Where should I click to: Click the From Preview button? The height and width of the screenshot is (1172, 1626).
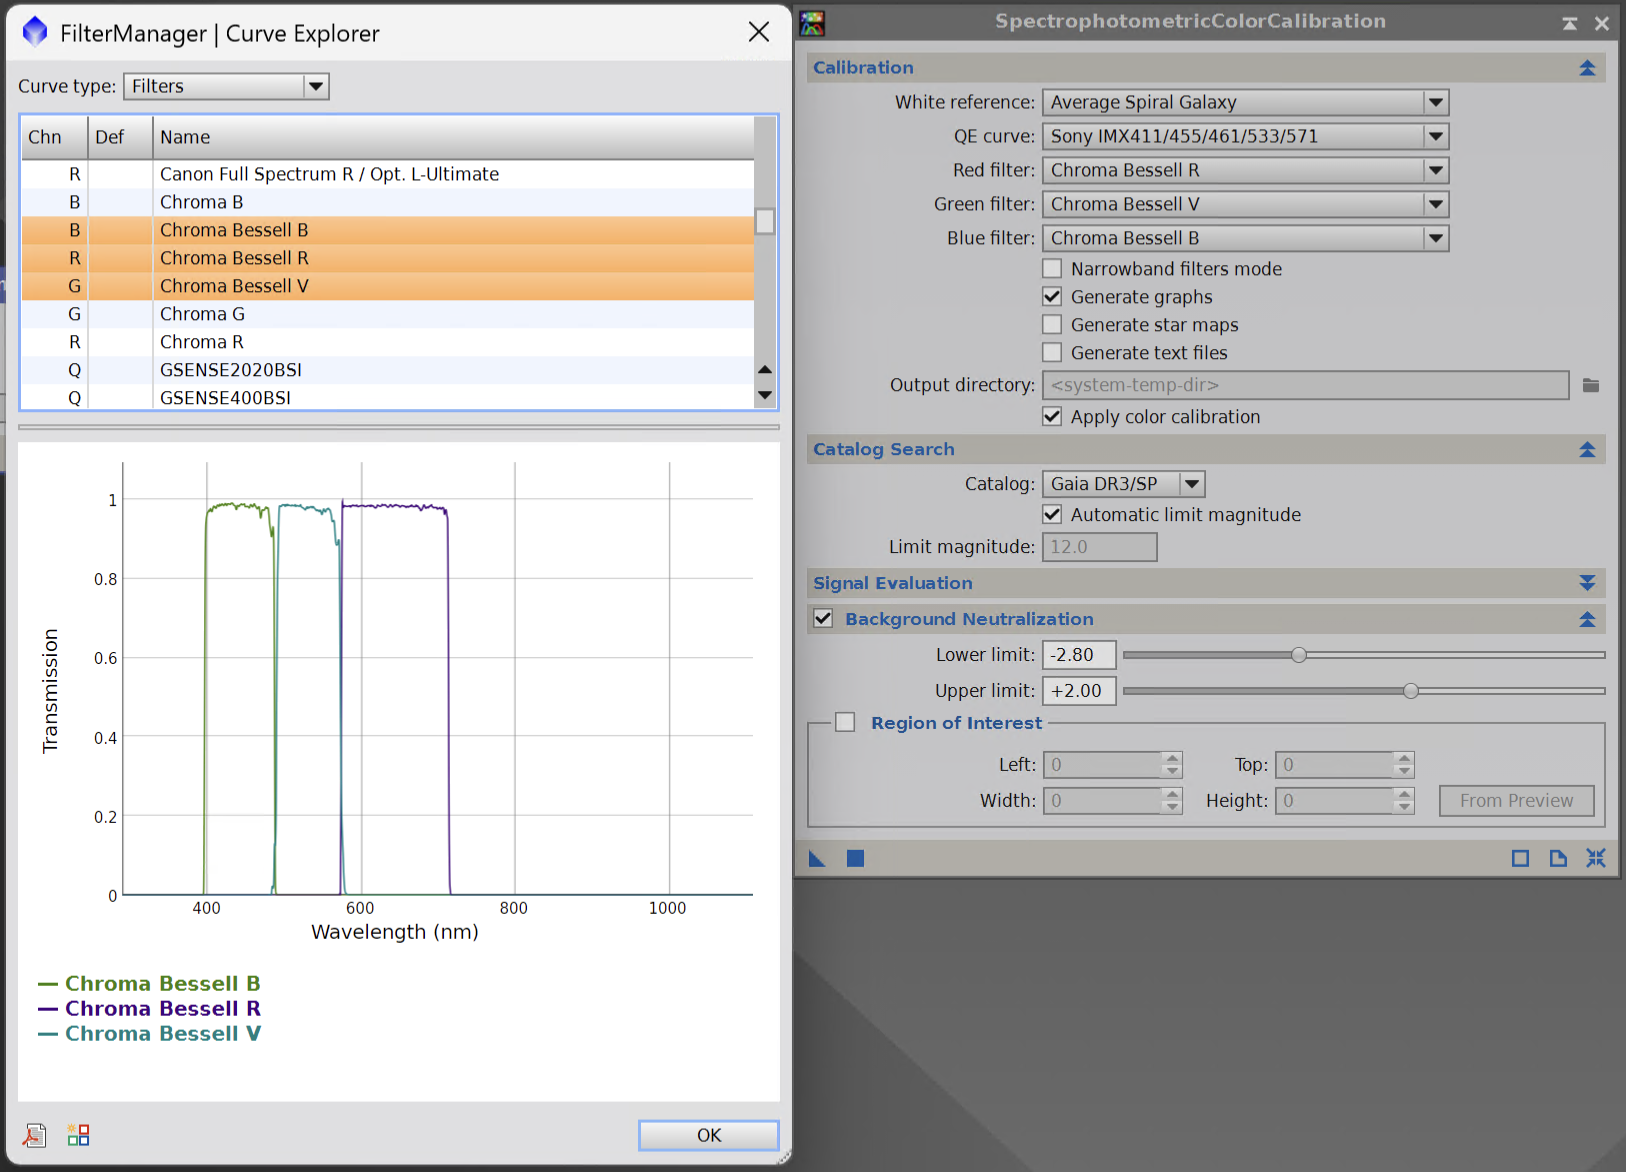pos(1516,800)
